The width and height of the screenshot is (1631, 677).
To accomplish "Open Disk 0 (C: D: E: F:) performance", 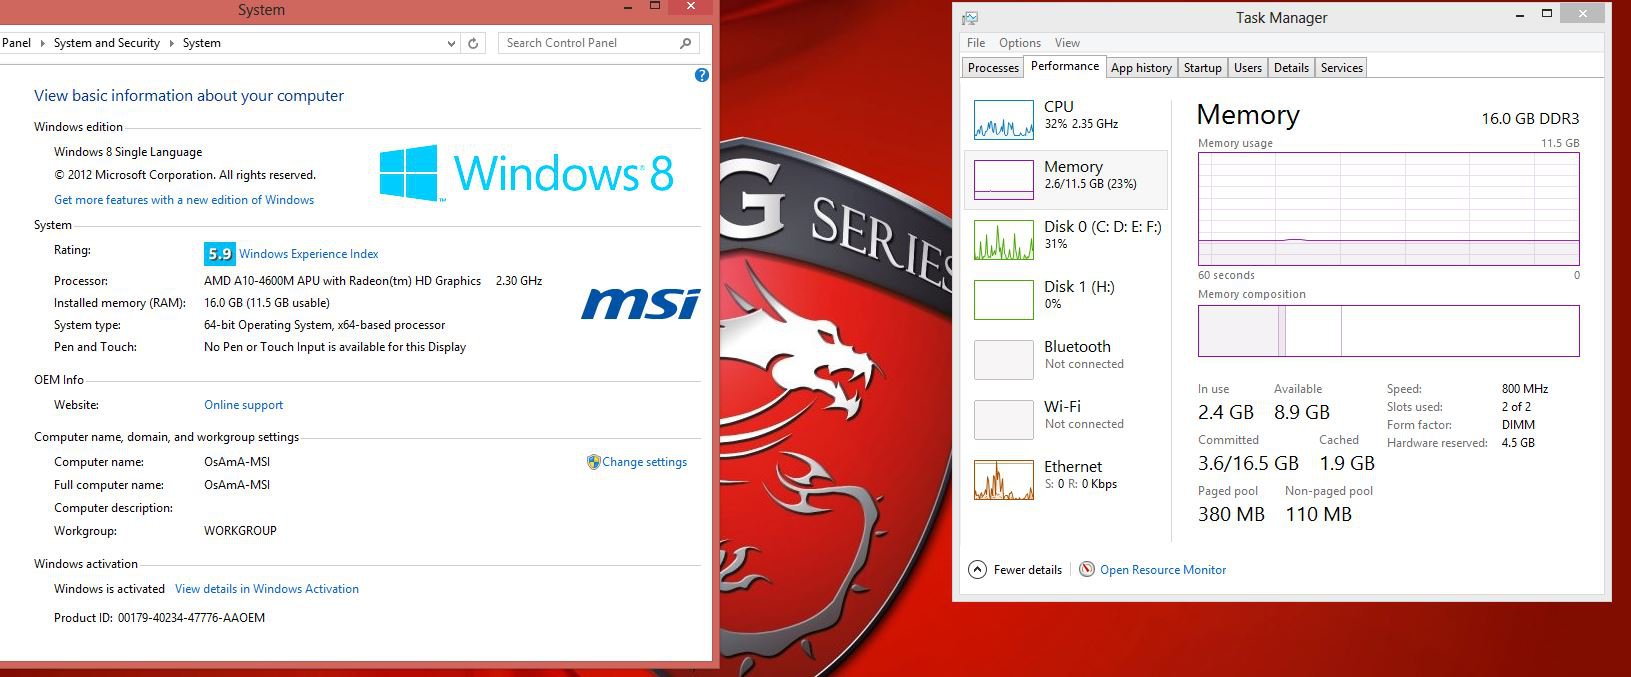I will (x=1066, y=239).
